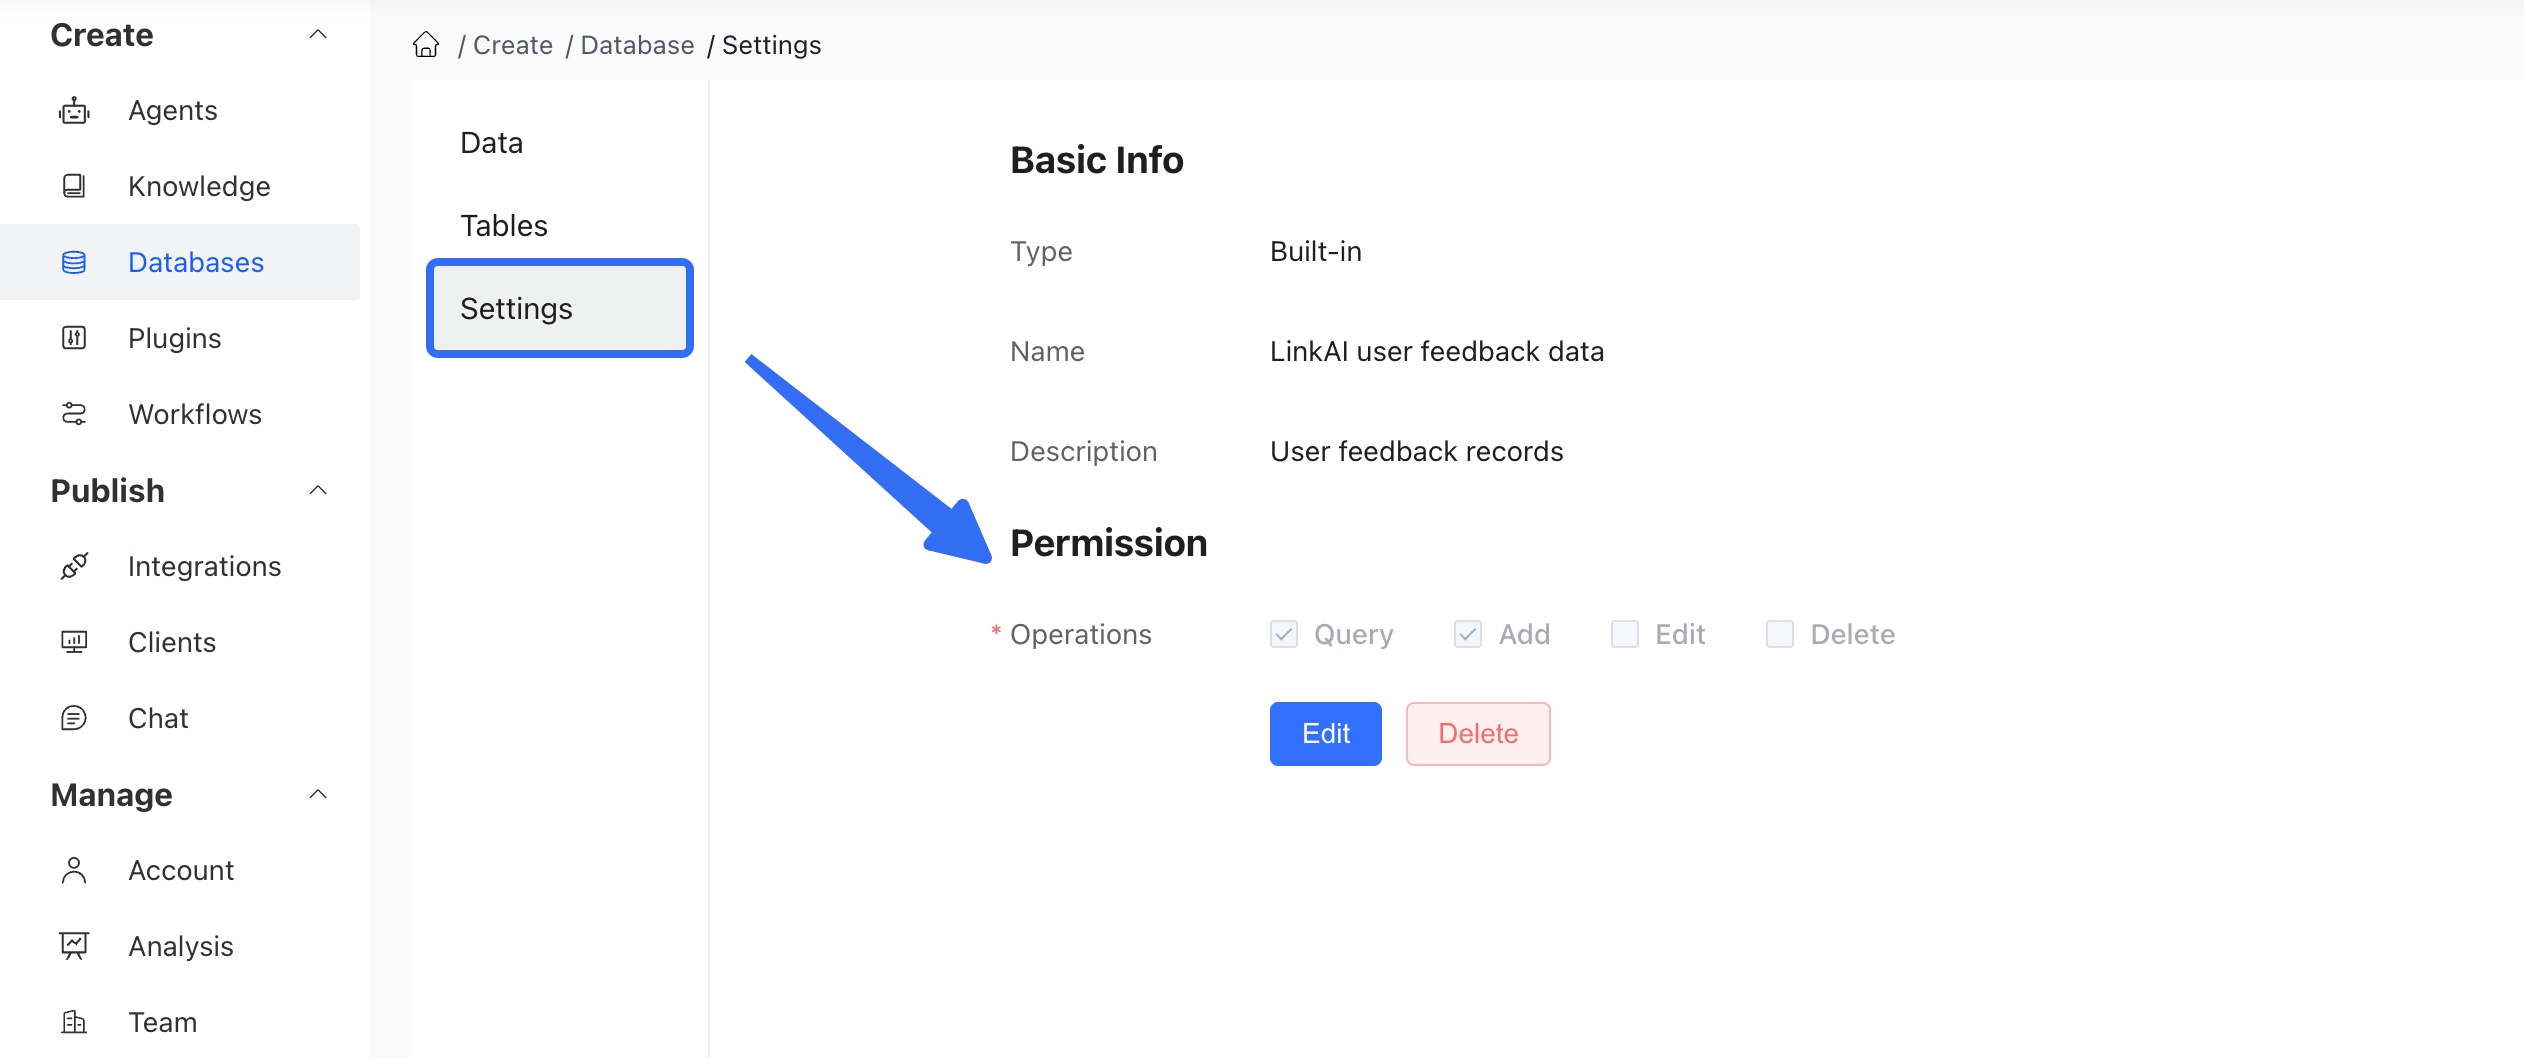Click the red Delete button
Viewport: 2524px width, 1058px height.
point(1478,734)
